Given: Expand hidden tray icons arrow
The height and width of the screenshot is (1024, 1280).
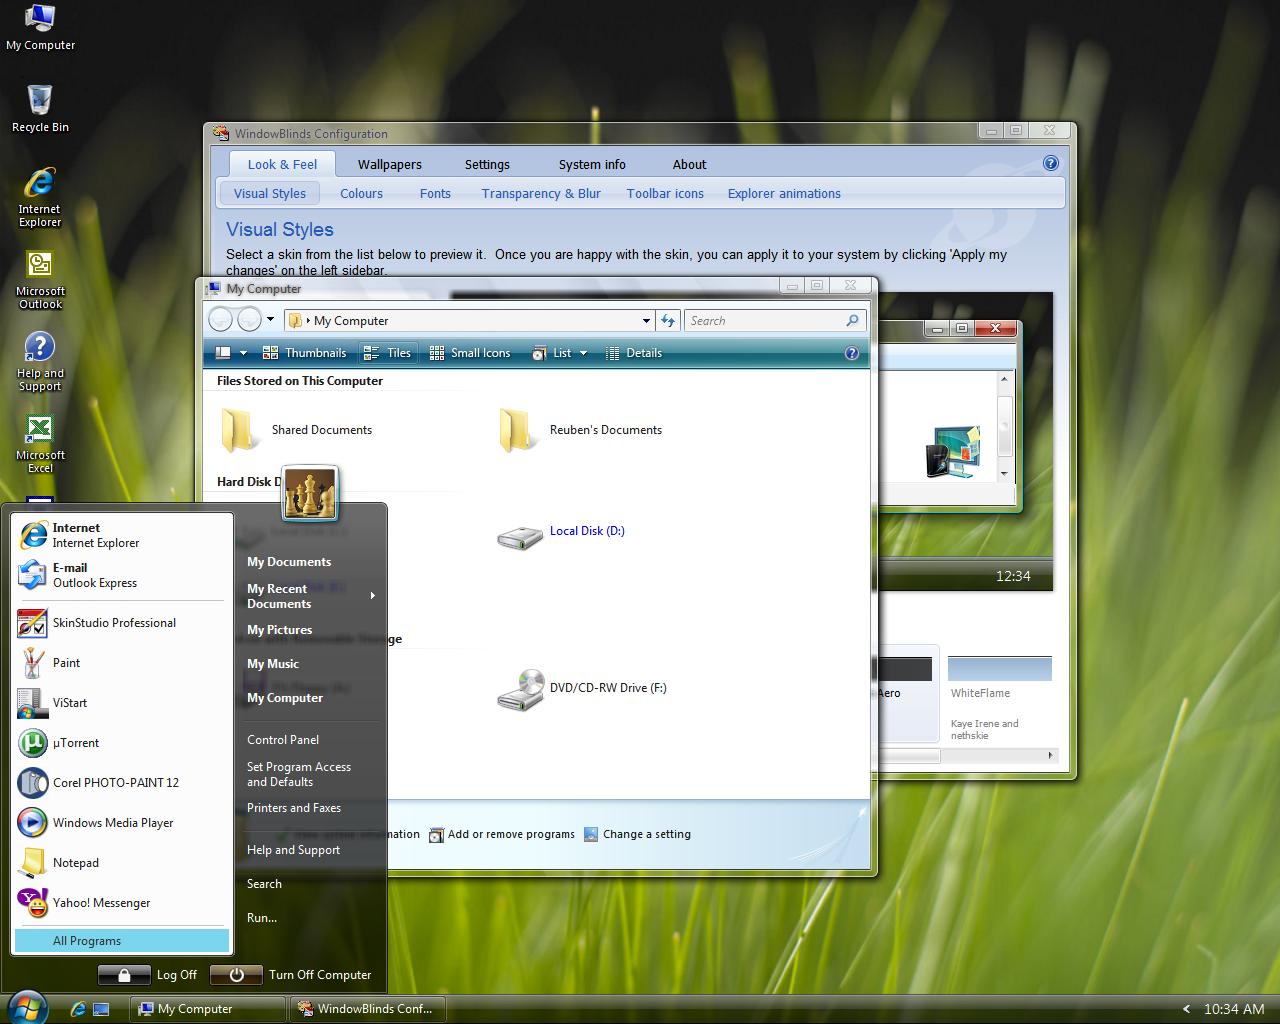Looking at the screenshot, I should tap(1186, 1009).
